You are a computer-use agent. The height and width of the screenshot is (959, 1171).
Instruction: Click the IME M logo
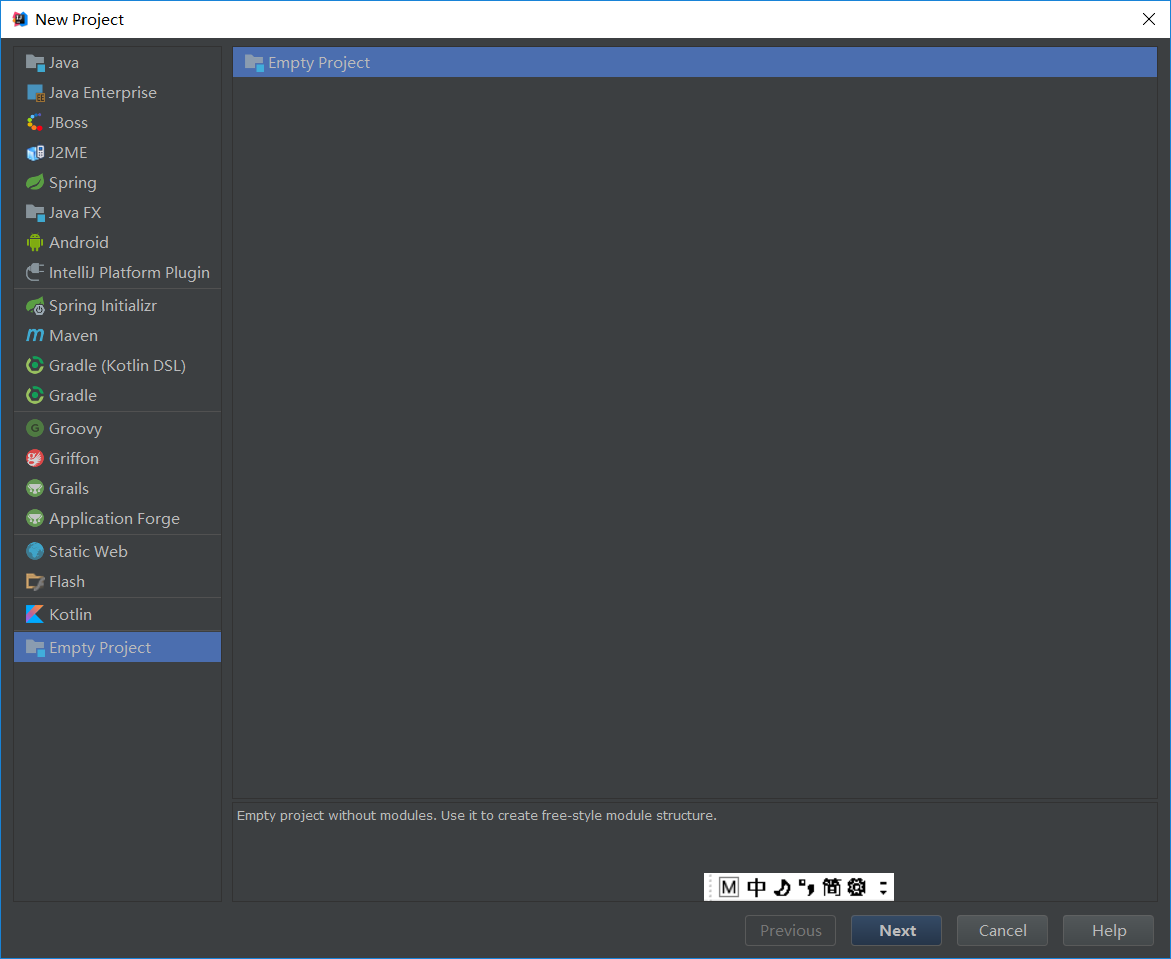click(729, 887)
